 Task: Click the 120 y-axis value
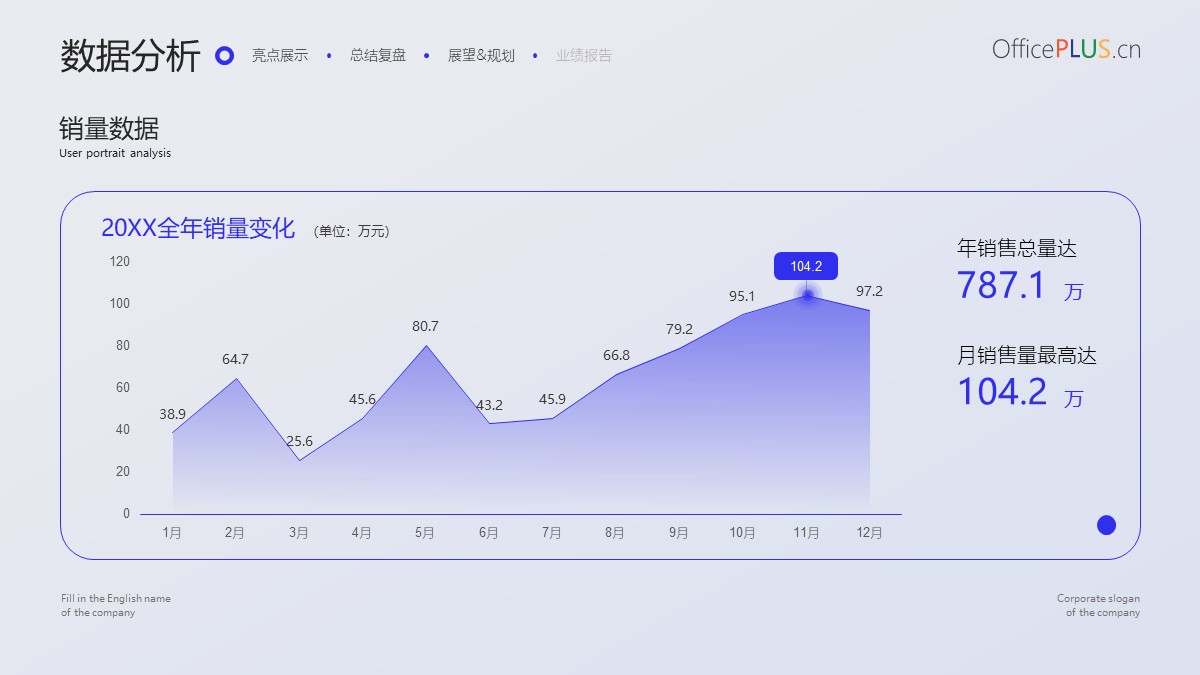coord(120,262)
